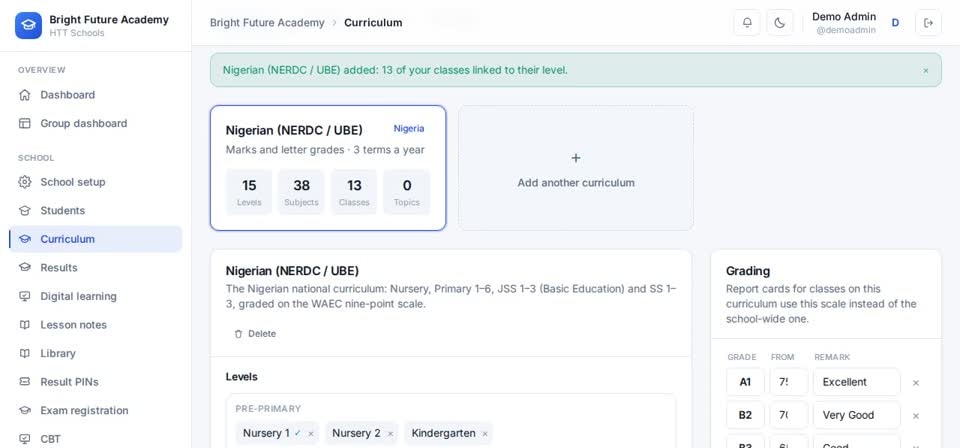Click the Excellent remark field

(857, 382)
